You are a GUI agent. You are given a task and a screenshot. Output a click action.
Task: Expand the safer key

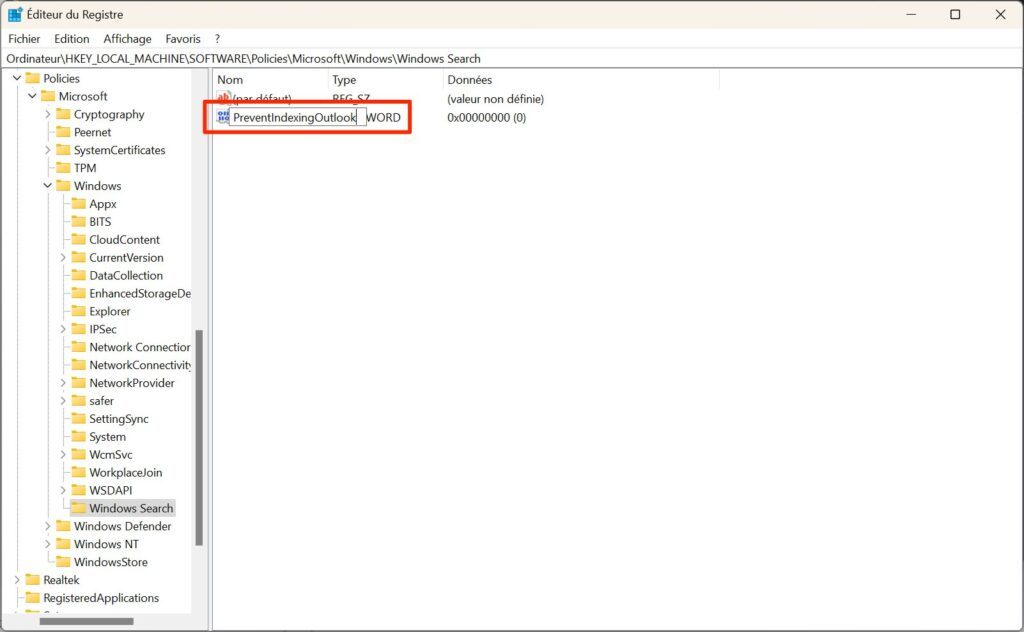(x=63, y=401)
